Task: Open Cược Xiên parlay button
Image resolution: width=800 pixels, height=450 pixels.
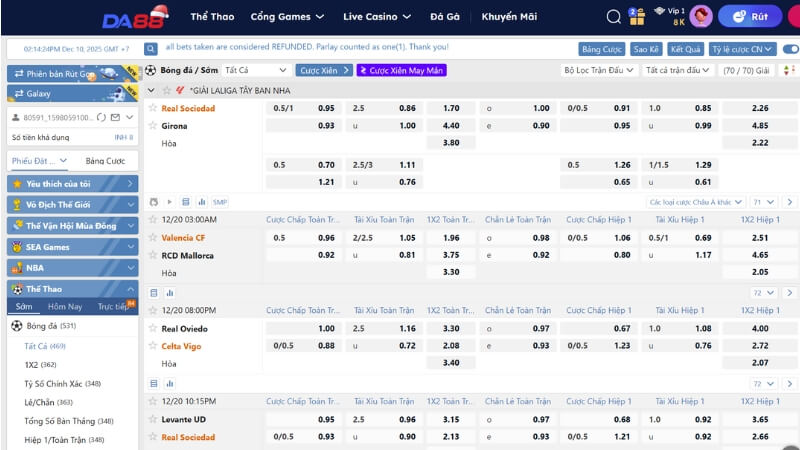Action: (x=324, y=70)
